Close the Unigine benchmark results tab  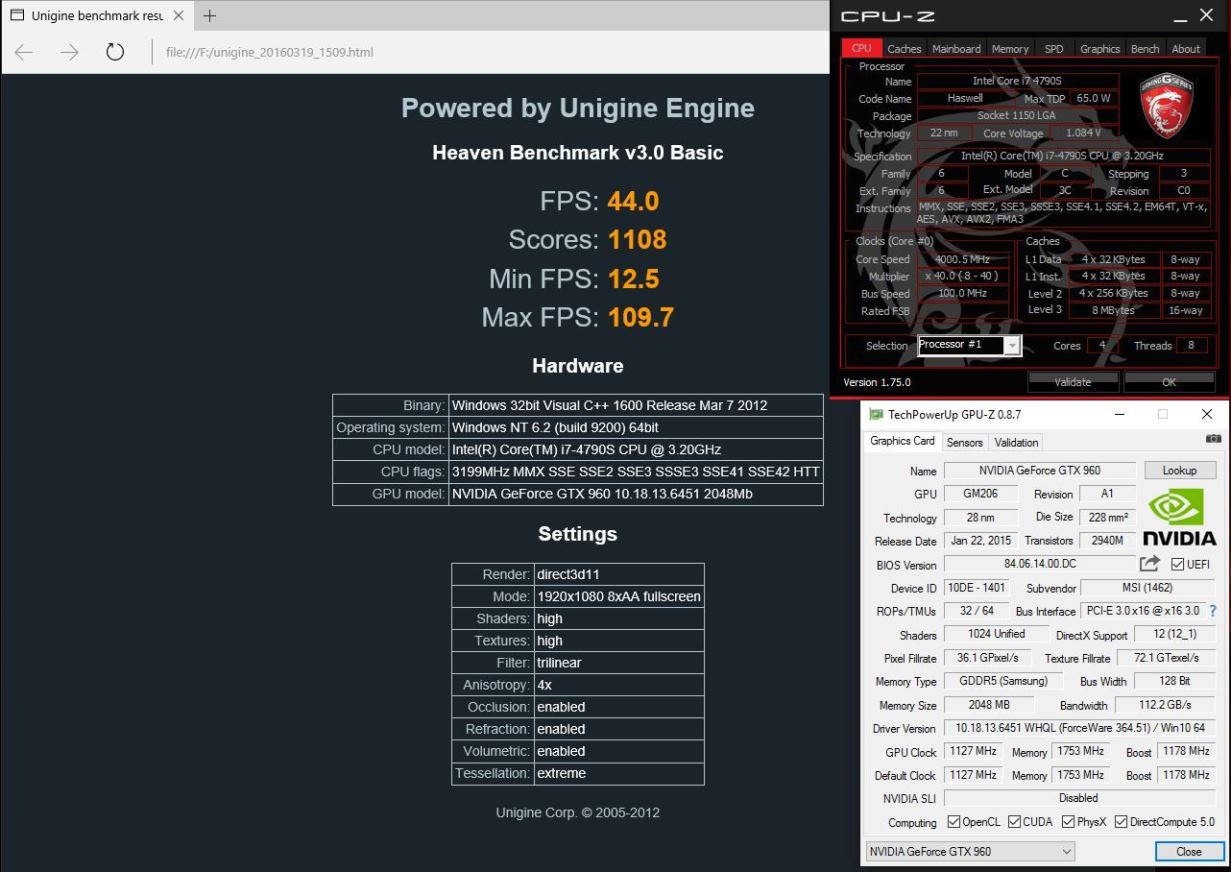[x=178, y=16]
